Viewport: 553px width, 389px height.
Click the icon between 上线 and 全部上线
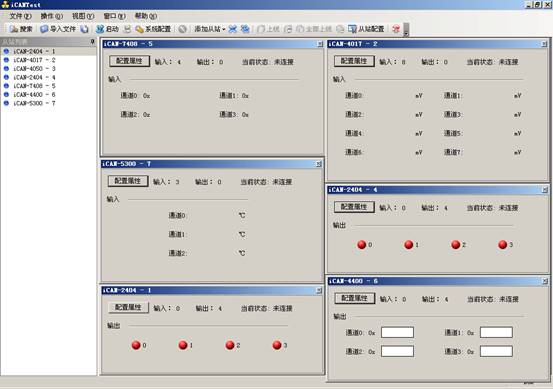[x=288, y=29]
